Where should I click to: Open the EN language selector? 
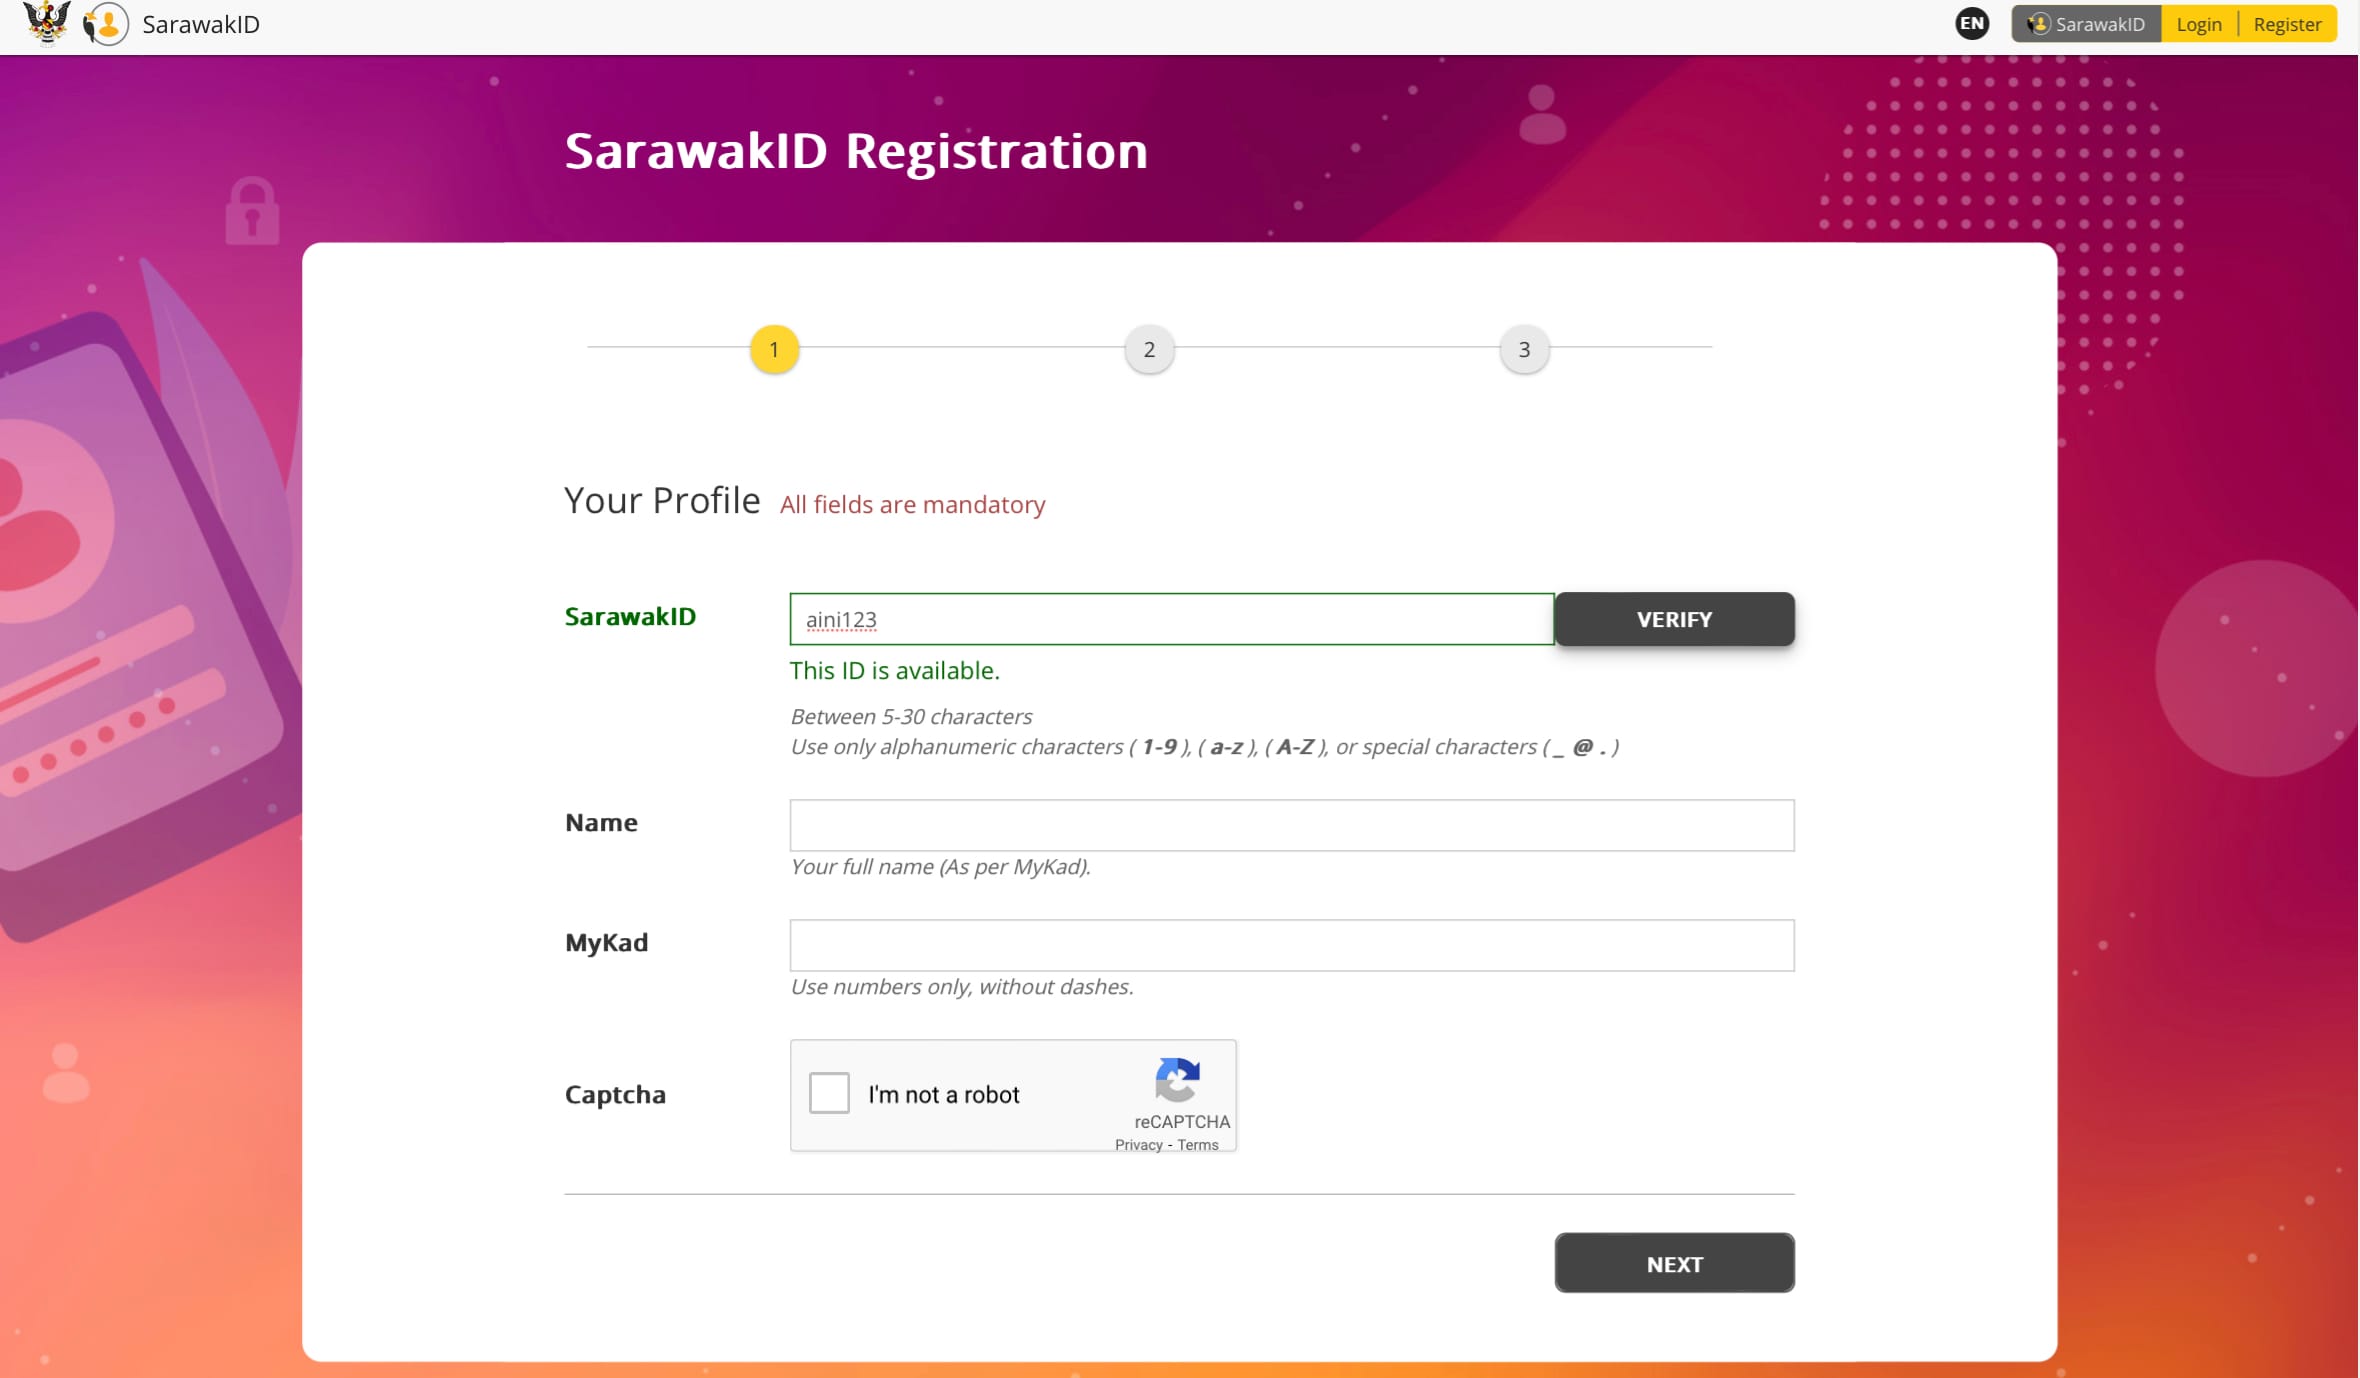pyautogui.click(x=1971, y=24)
